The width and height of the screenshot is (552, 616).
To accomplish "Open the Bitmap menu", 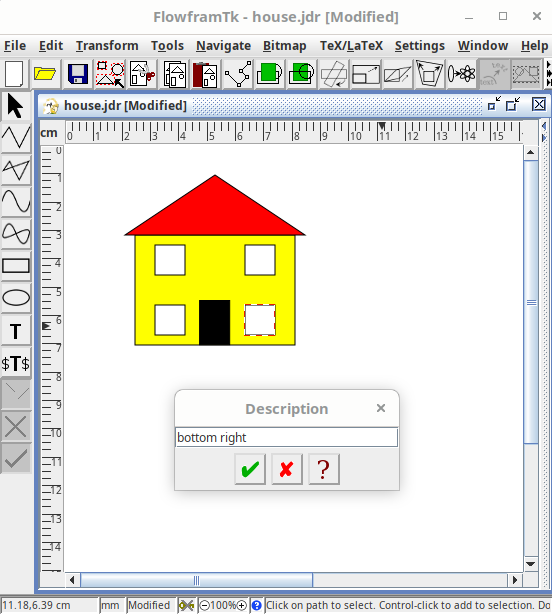I will click(x=284, y=46).
